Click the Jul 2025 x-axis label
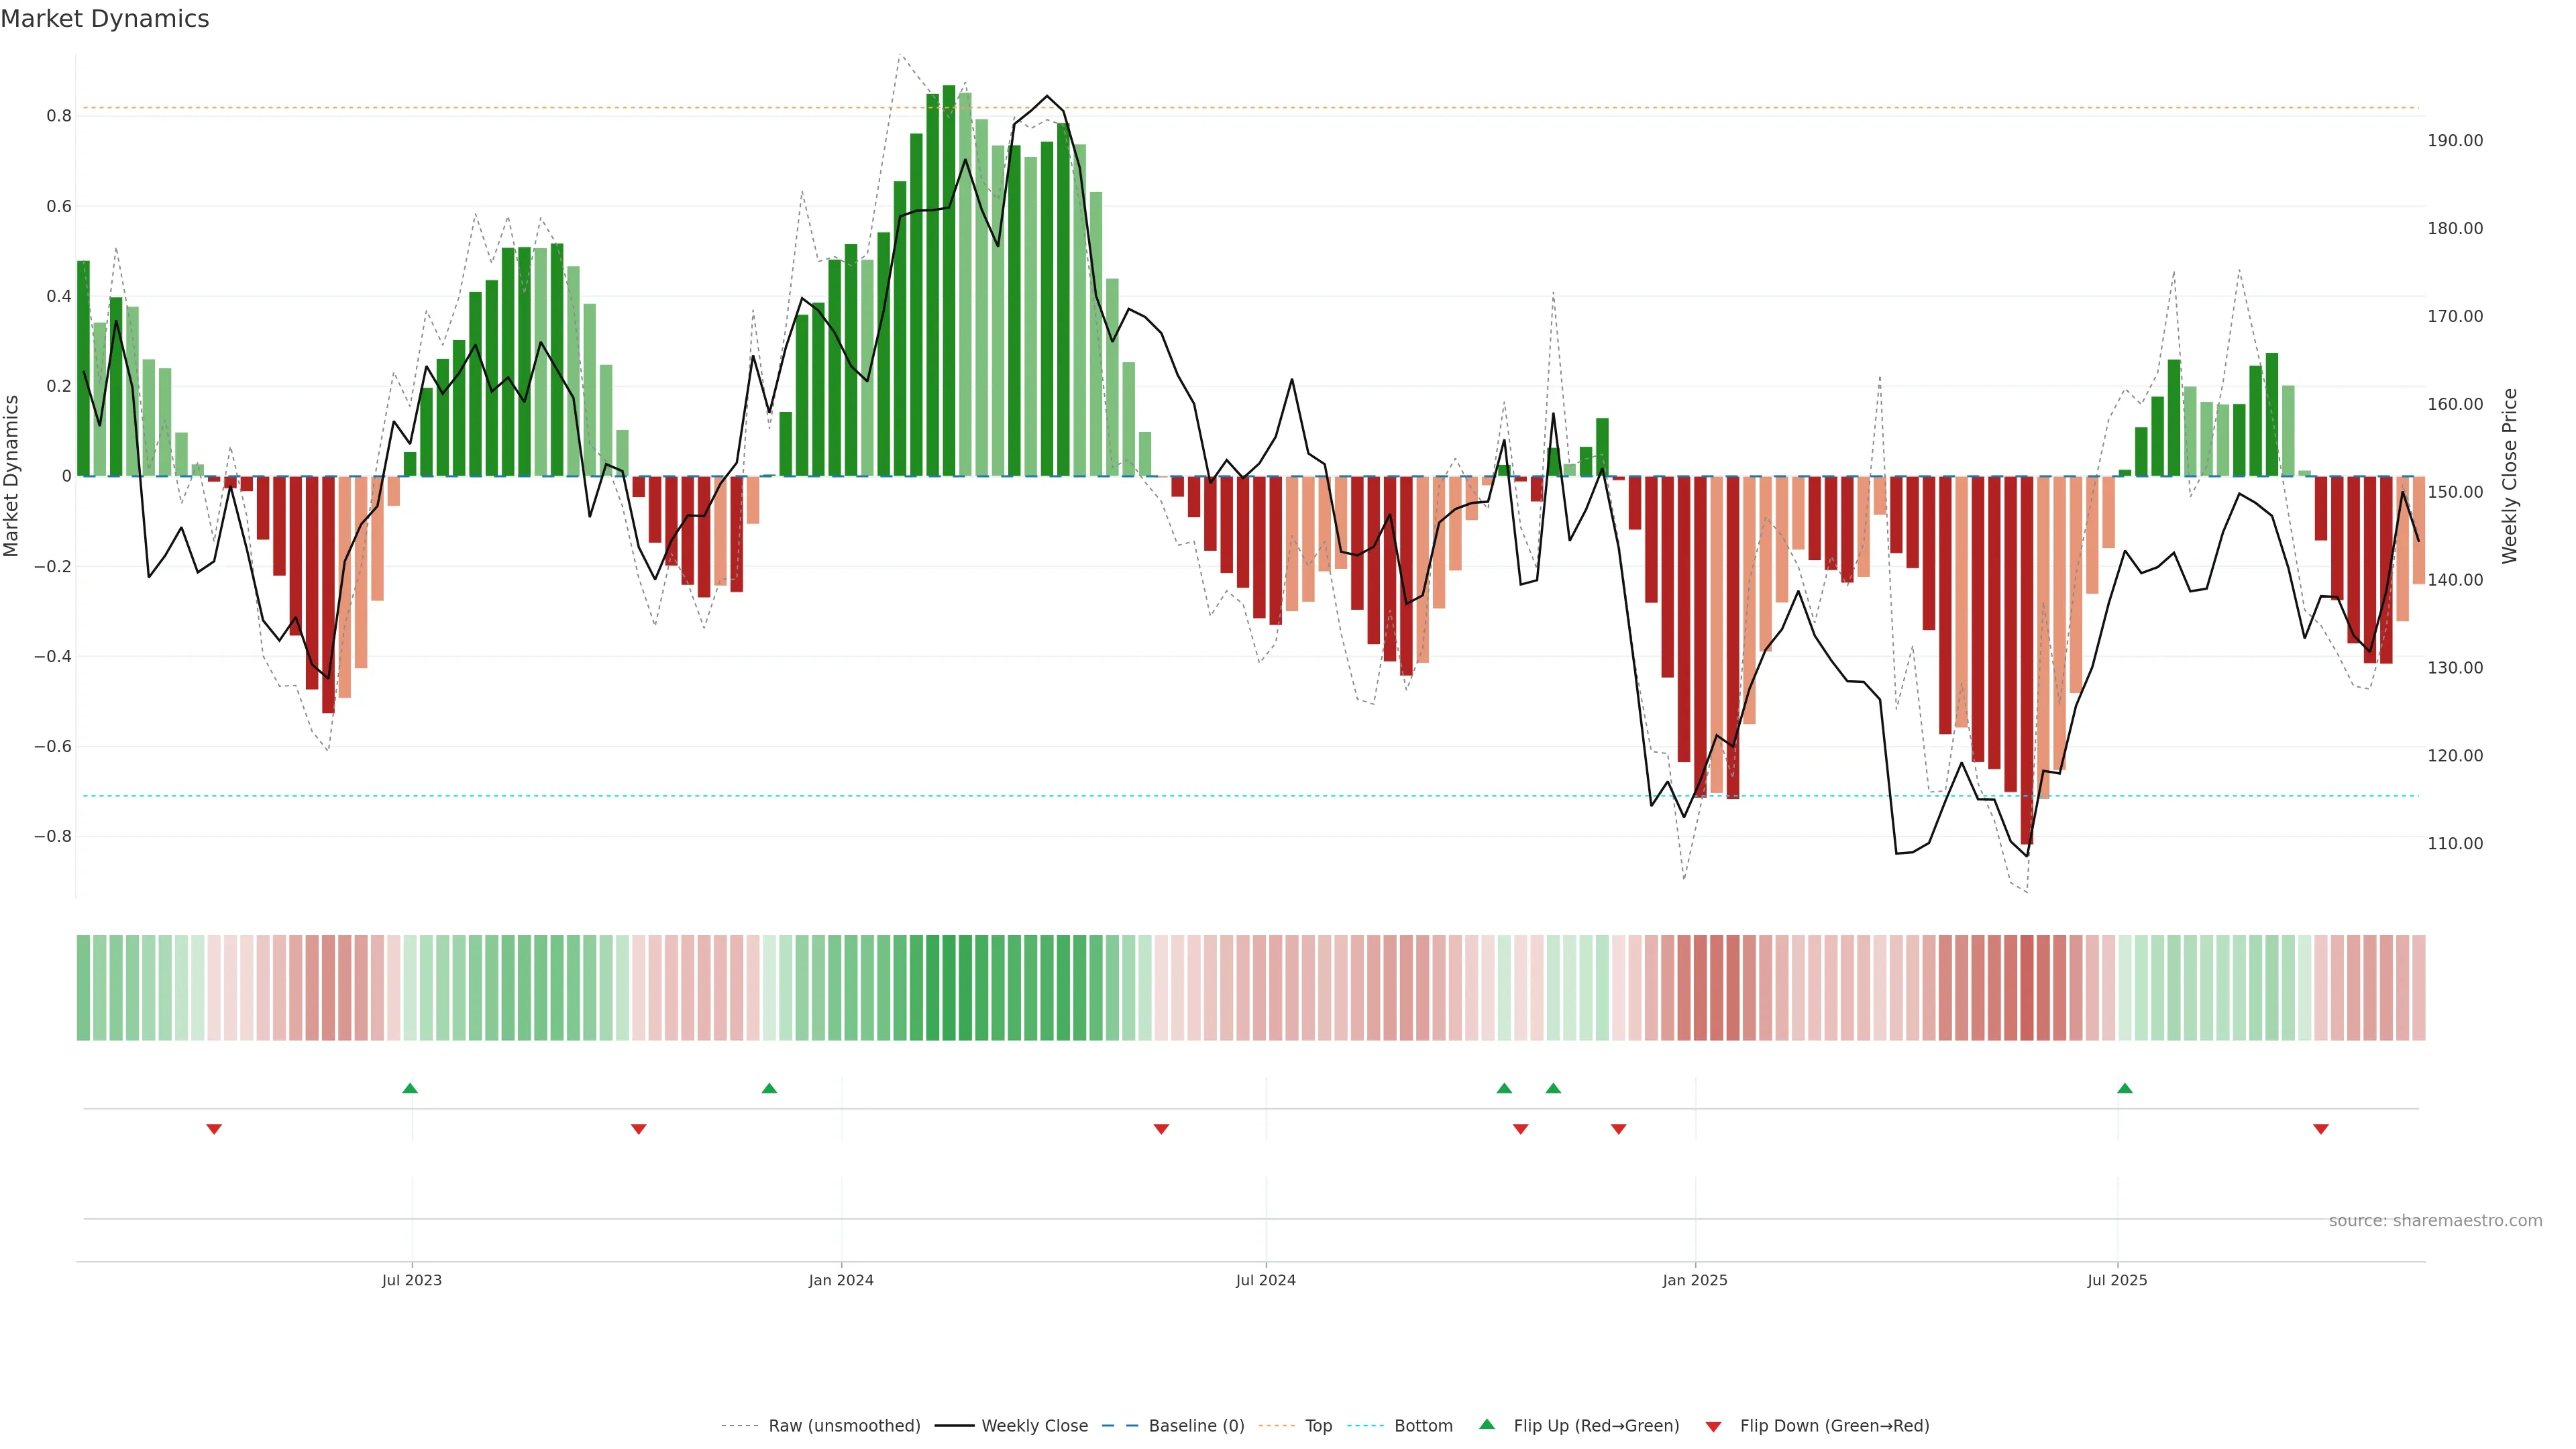The width and height of the screenshot is (2576, 1449). [2117, 1280]
